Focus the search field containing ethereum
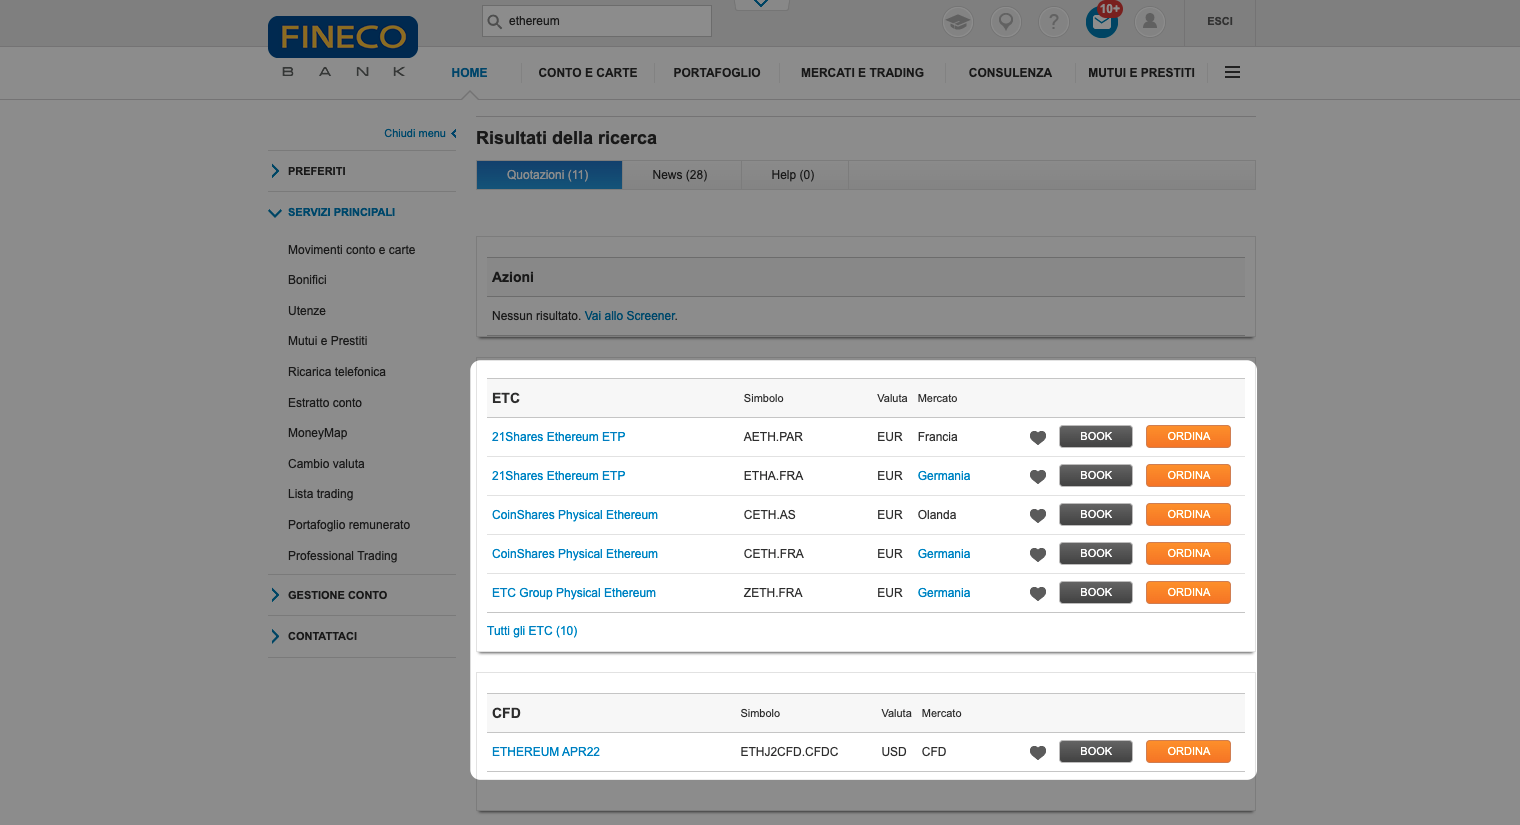This screenshot has height=825, width=1520. tap(597, 21)
